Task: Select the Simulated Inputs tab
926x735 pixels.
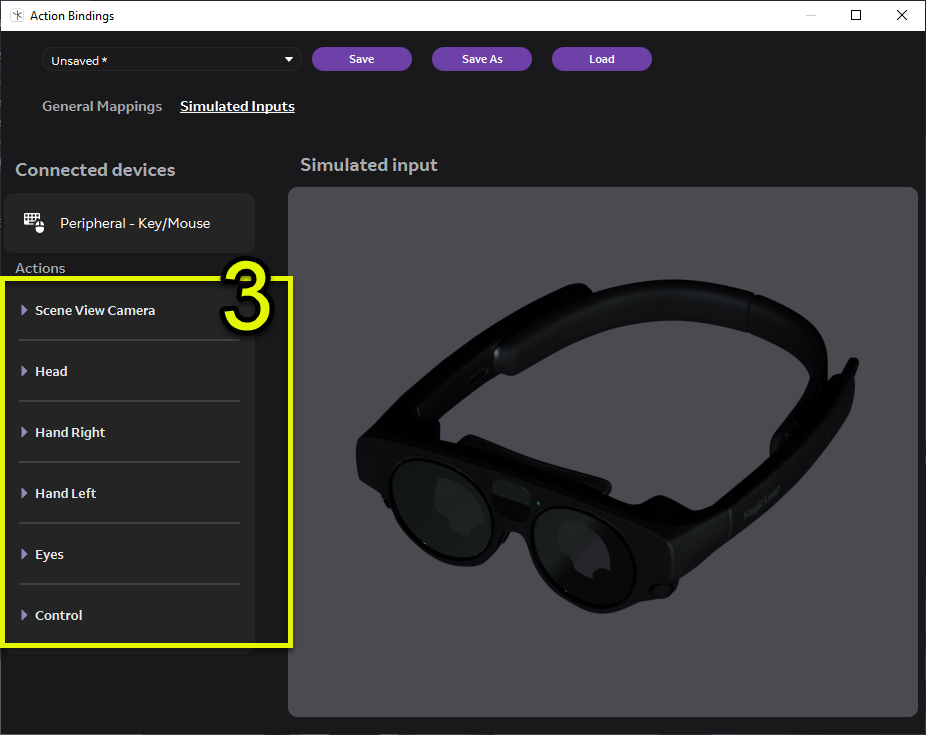Action: 237,106
